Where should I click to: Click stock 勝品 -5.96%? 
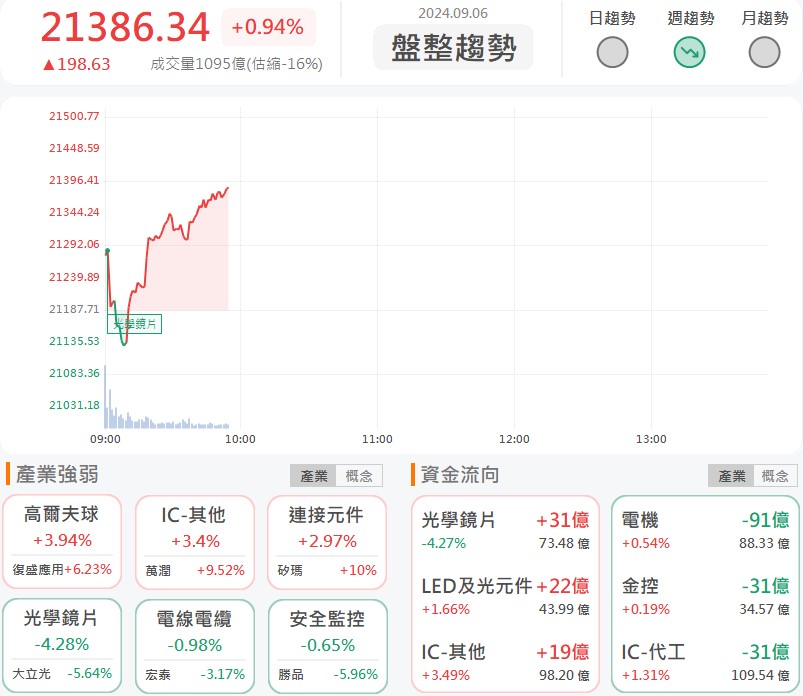pos(328,674)
